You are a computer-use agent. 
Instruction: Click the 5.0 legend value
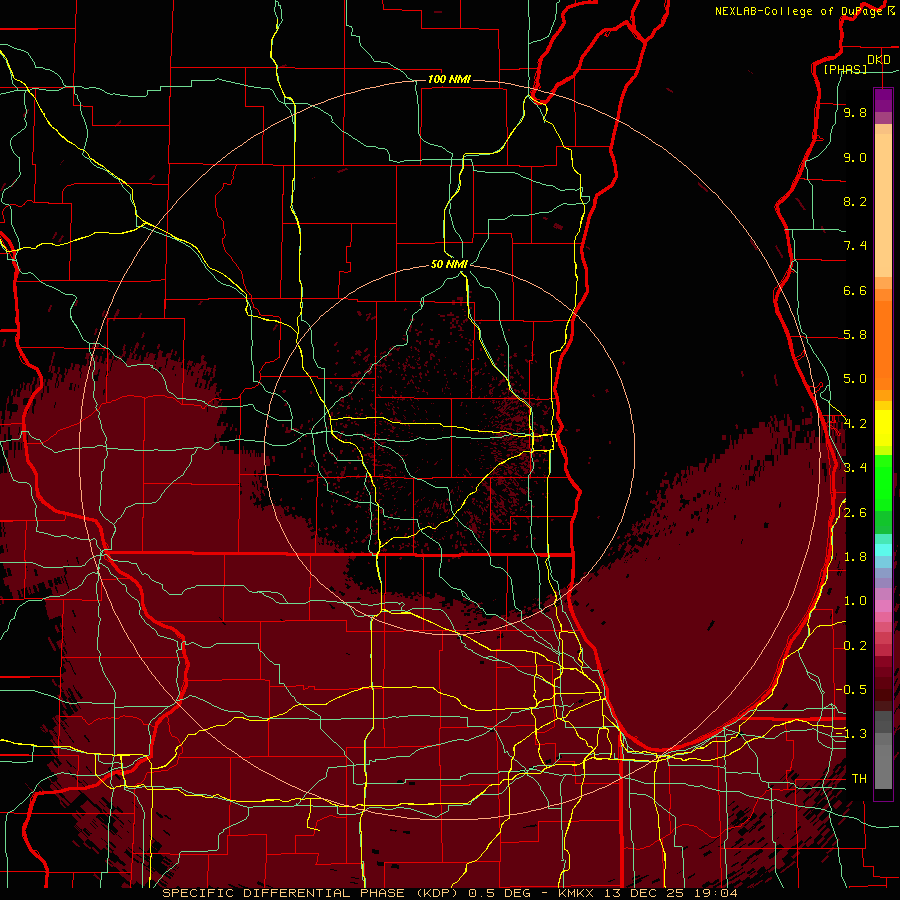(855, 379)
